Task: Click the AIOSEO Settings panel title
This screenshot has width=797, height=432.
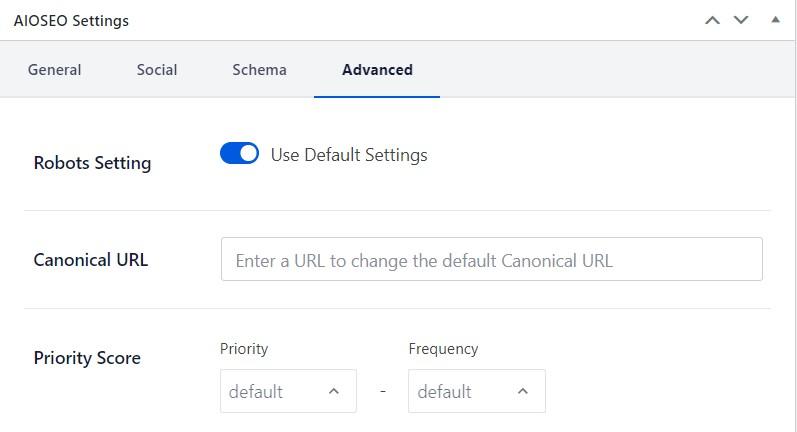Action: click(71, 20)
